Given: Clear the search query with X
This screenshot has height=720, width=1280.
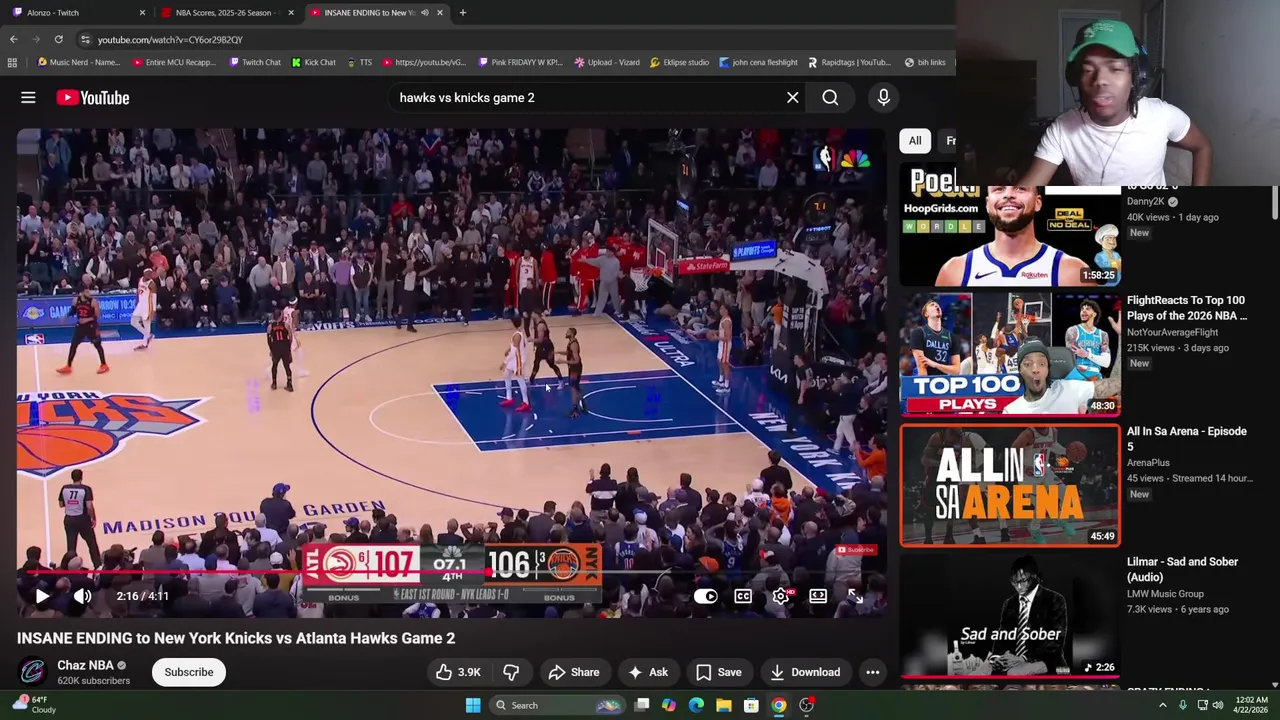Looking at the screenshot, I should pos(792,97).
